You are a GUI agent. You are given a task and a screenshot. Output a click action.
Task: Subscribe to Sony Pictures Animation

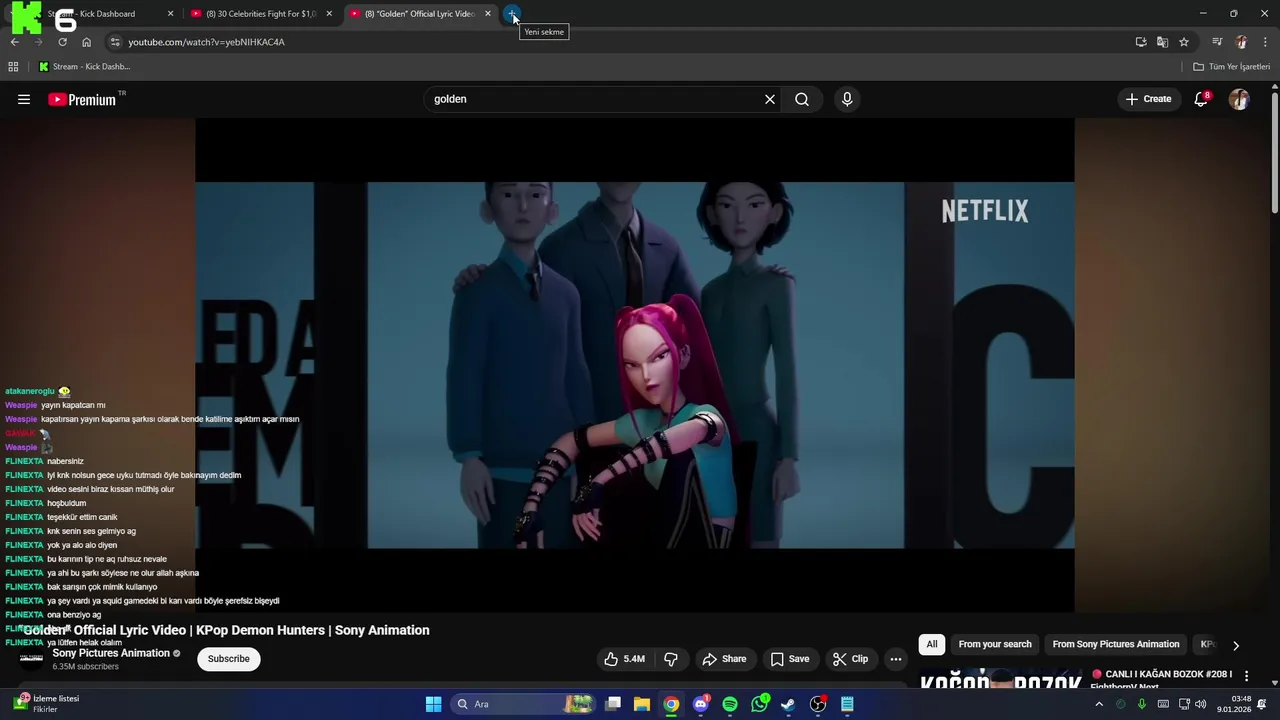coord(229,659)
